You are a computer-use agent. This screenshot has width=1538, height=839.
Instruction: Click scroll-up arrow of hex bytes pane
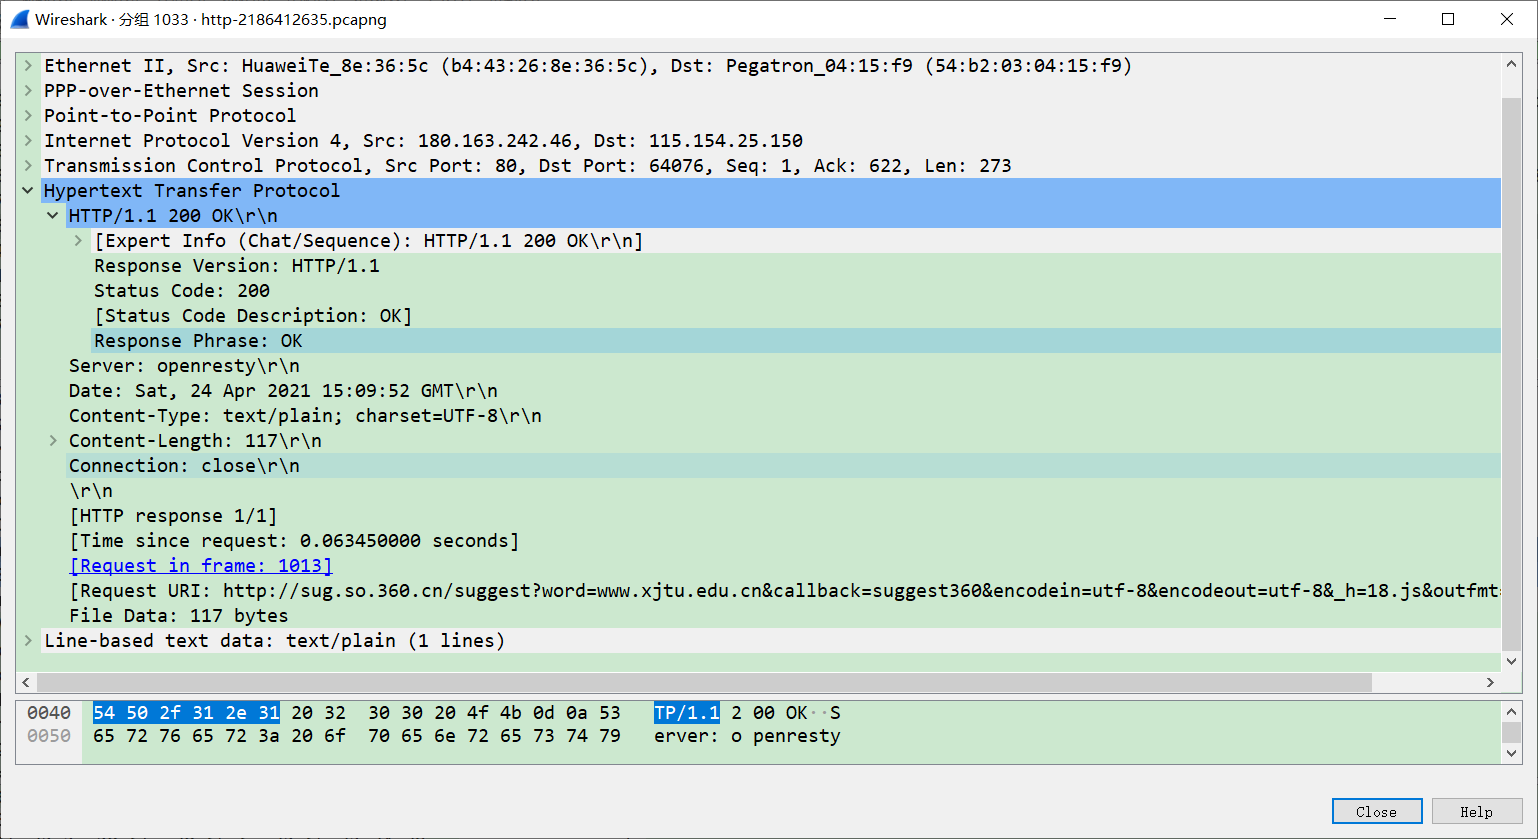(1512, 712)
